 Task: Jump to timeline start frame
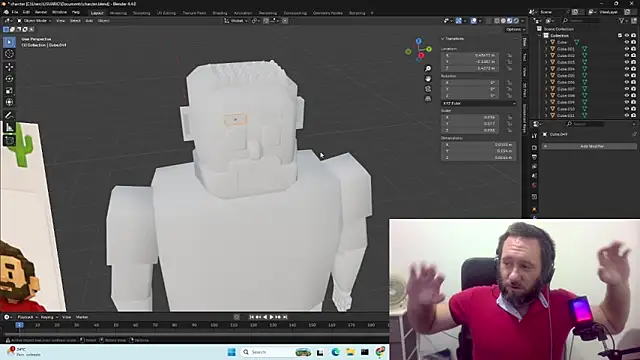(x=251, y=317)
